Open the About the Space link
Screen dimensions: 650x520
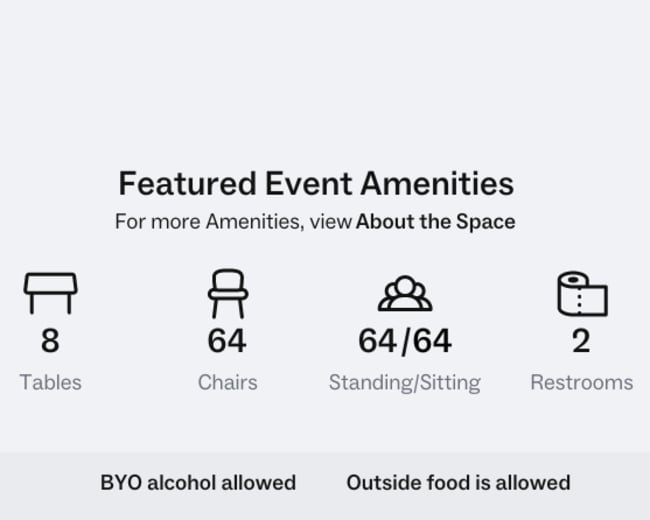click(436, 221)
